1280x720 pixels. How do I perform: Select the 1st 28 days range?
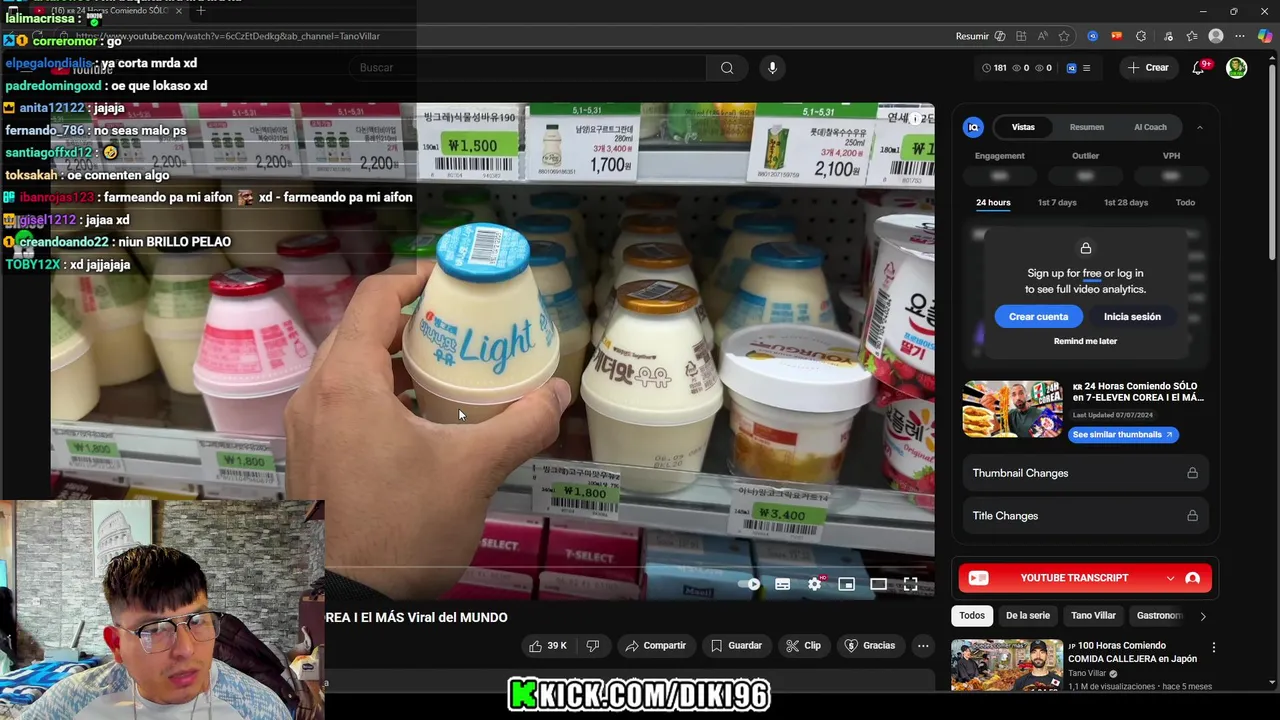pos(1126,202)
